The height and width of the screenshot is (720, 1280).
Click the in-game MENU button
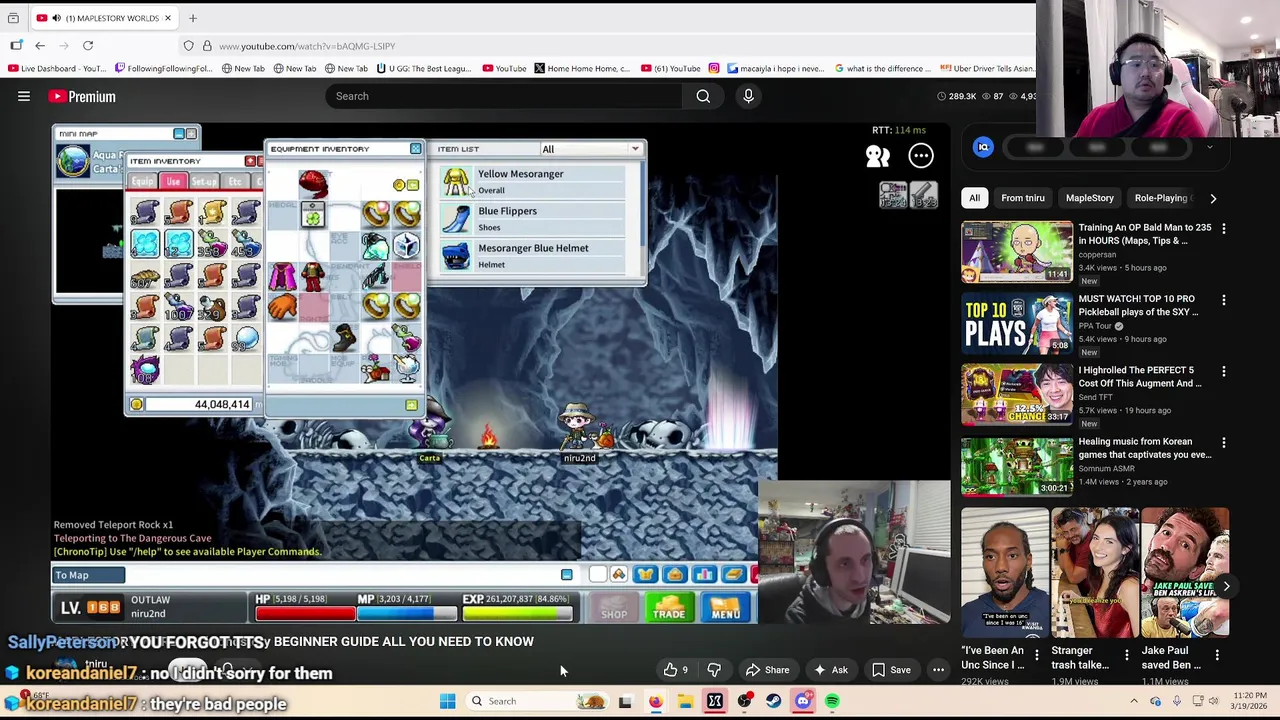click(726, 608)
